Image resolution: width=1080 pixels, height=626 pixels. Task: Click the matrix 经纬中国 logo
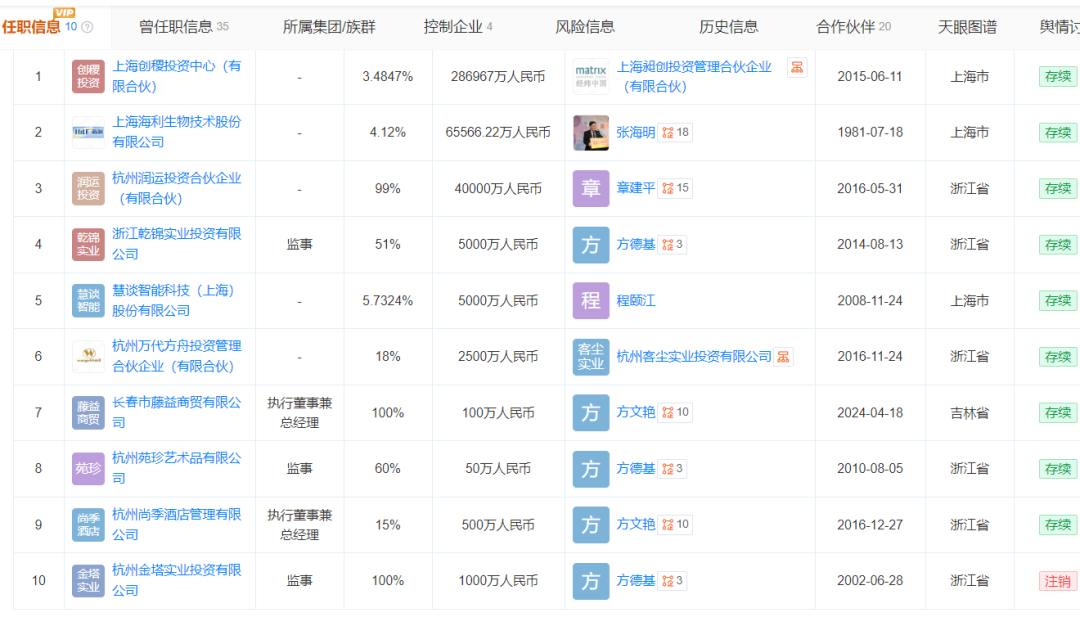click(x=591, y=76)
